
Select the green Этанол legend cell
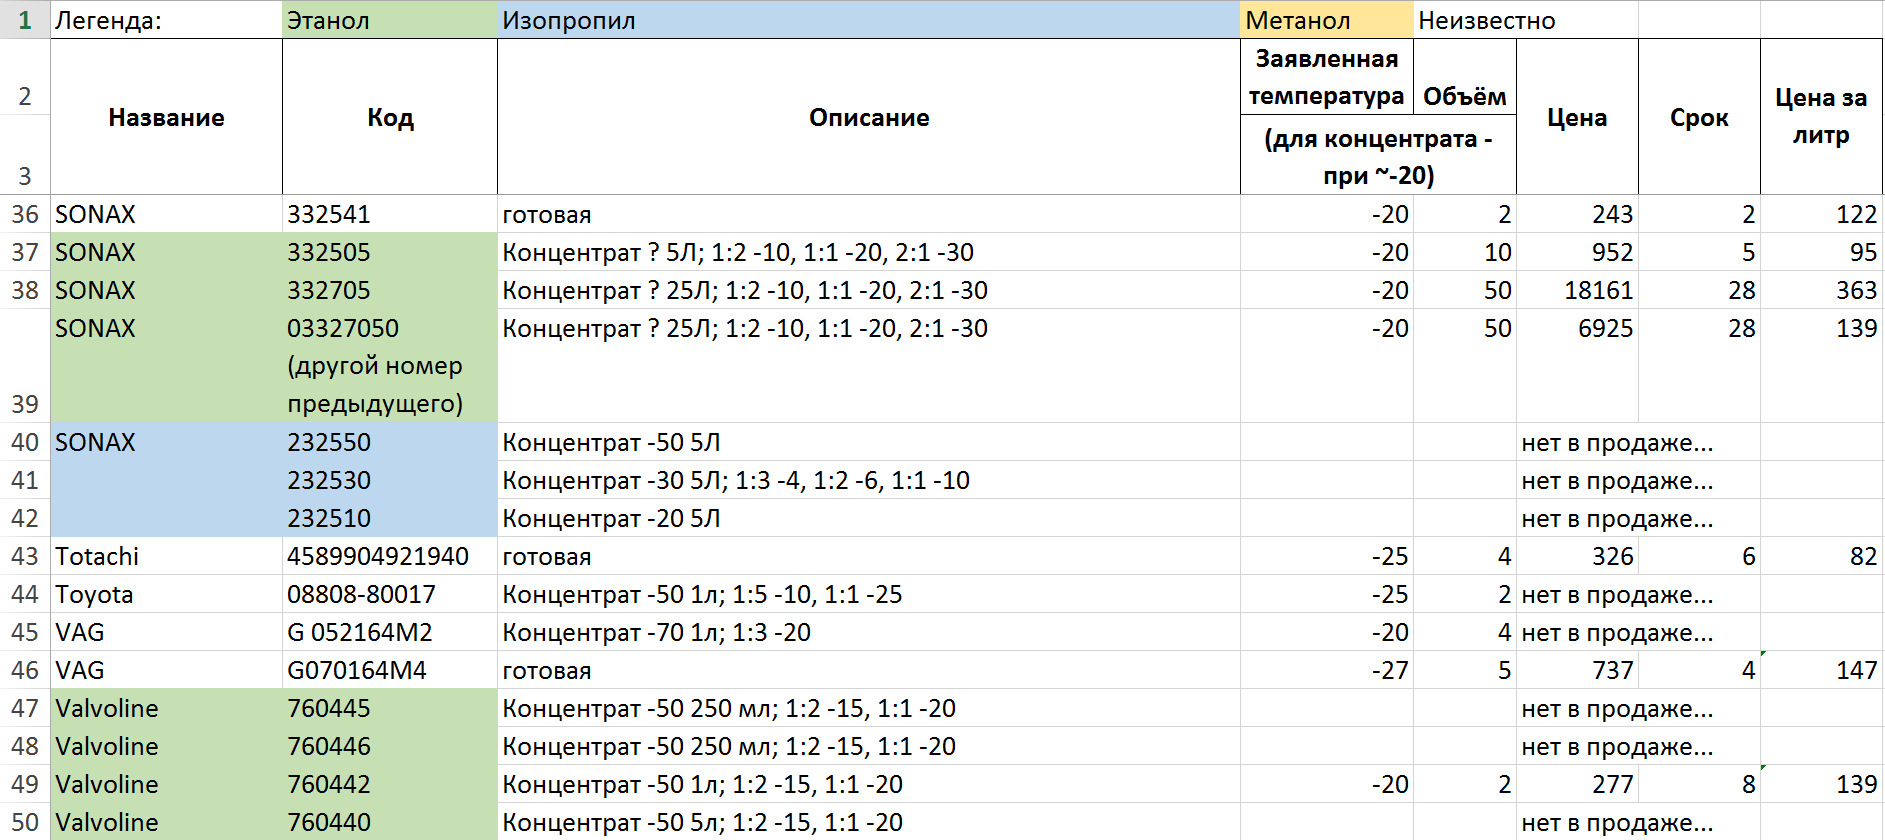[389, 20]
